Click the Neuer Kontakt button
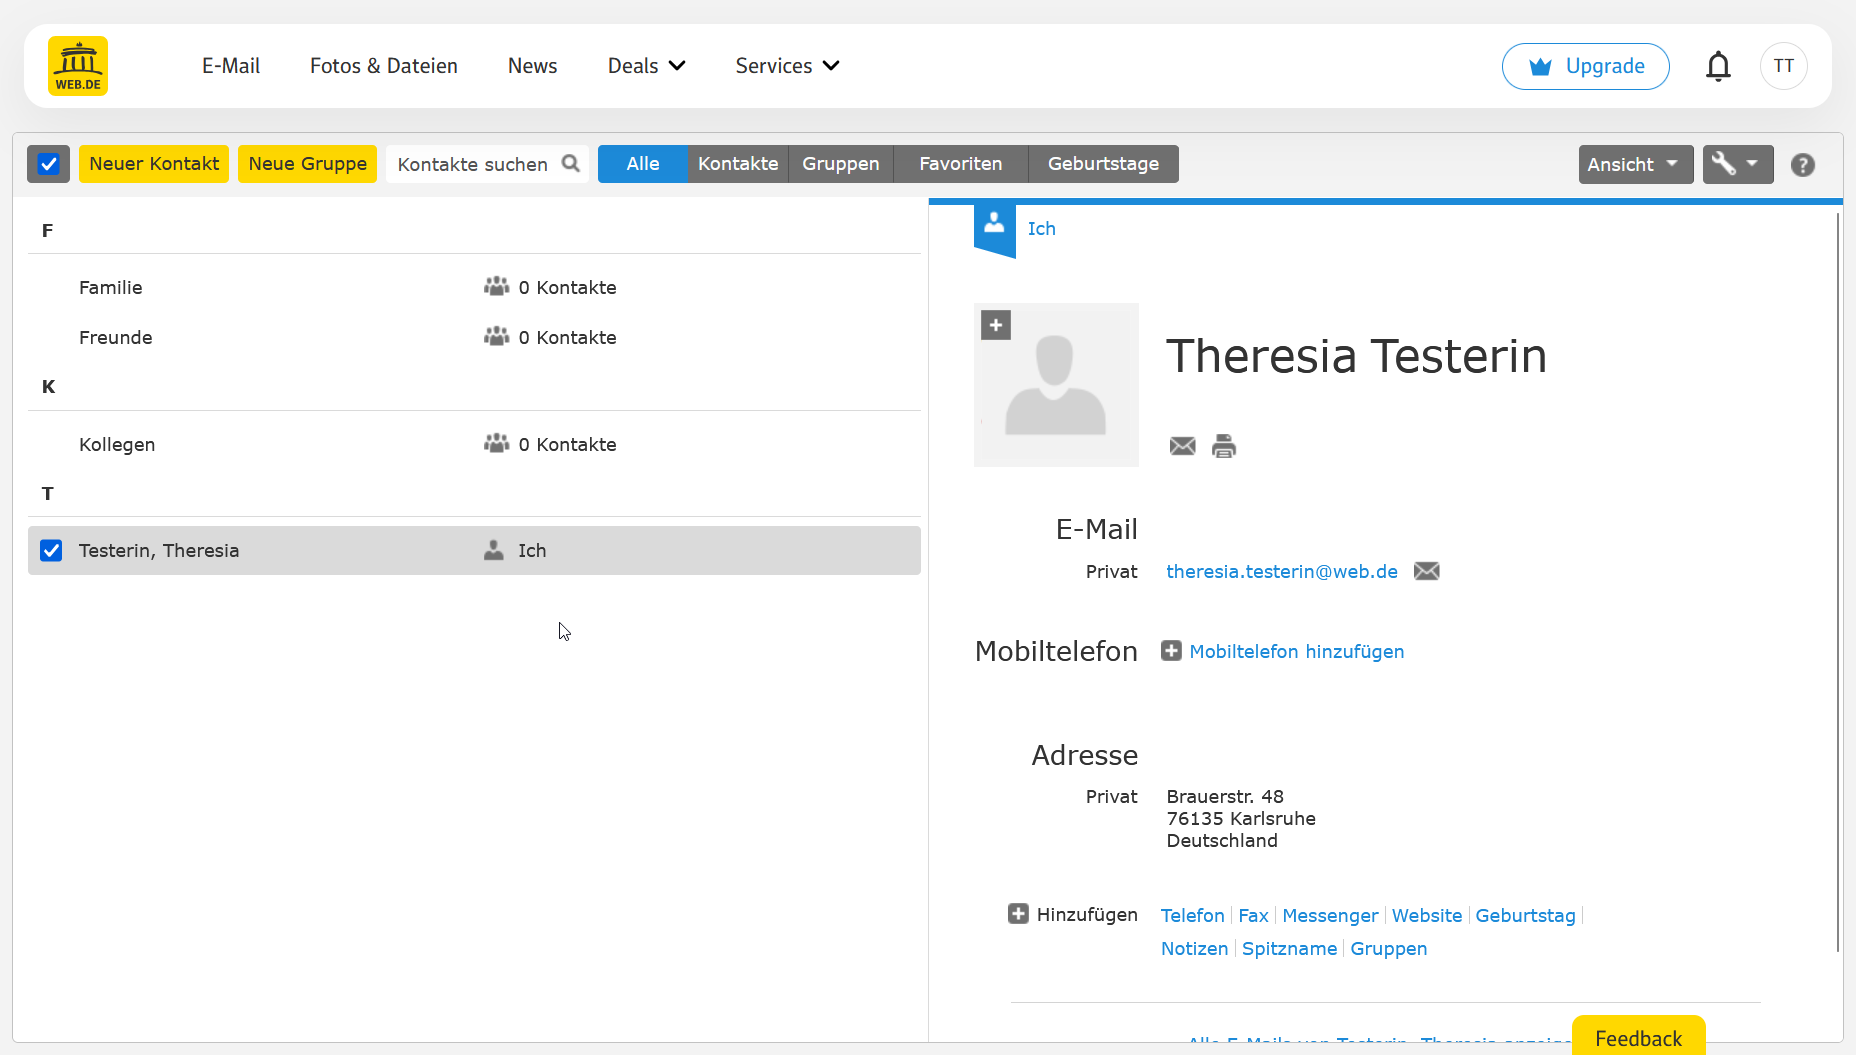The width and height of the screenshot is (1856, 1055). tap(154, 164)
